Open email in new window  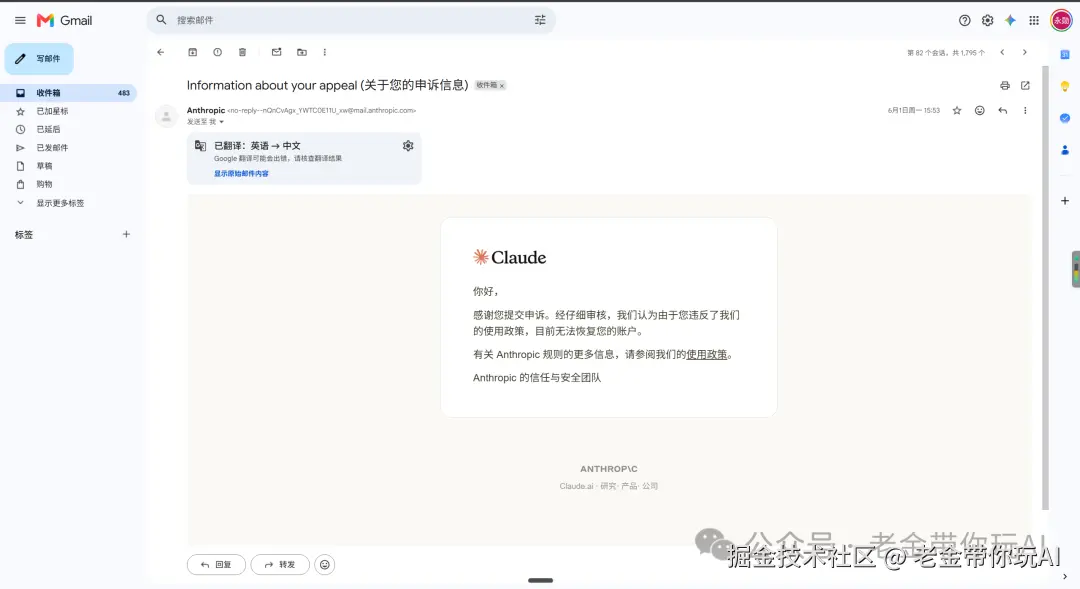click(x=1025, y=85)
